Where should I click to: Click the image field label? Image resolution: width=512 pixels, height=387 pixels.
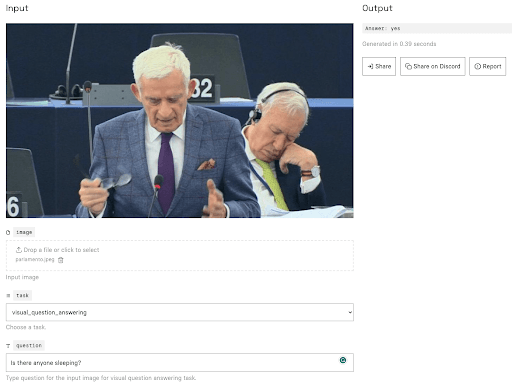(24, 232)
